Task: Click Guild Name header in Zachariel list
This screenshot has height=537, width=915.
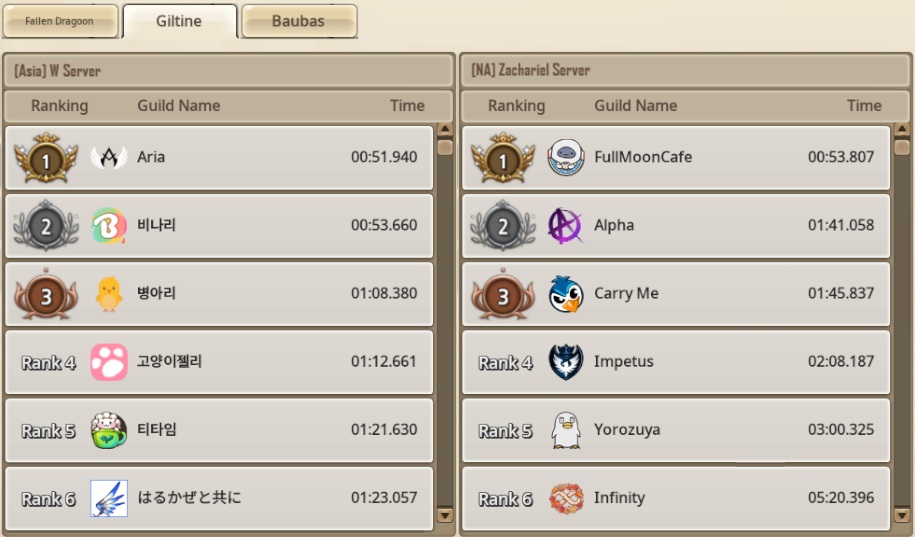Action: pyautogui.click(x=635, y=106)
